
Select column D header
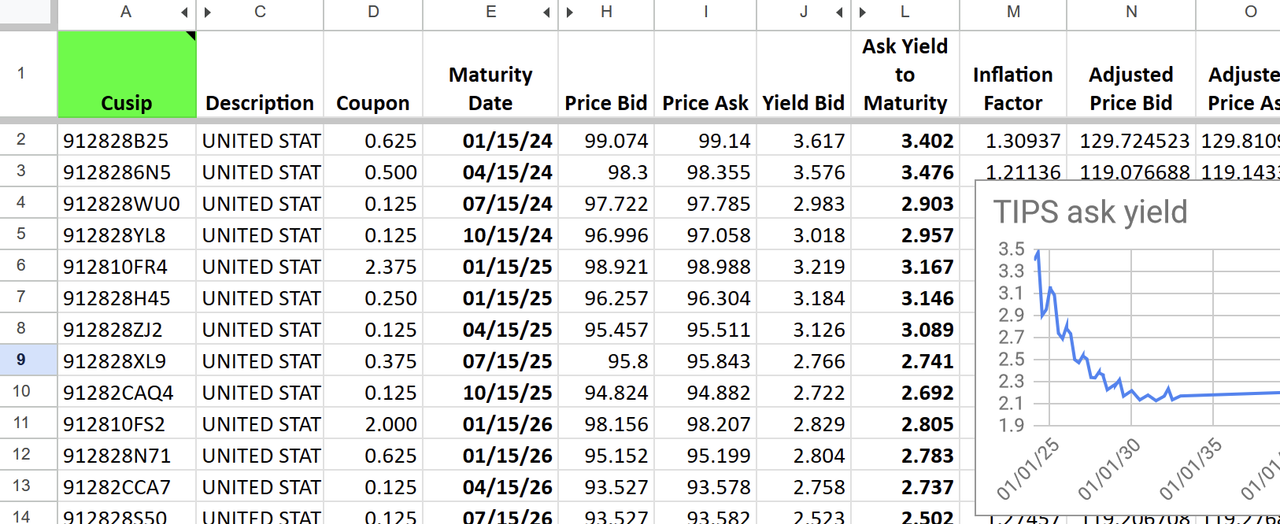(373, 12)
